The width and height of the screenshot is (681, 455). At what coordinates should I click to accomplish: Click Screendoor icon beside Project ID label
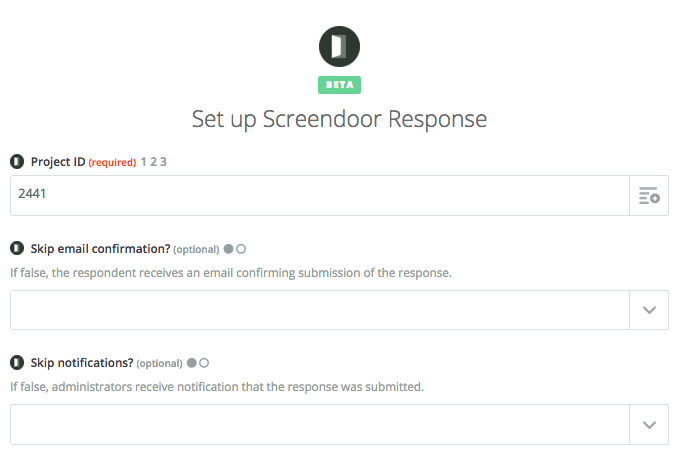(17, 162)
